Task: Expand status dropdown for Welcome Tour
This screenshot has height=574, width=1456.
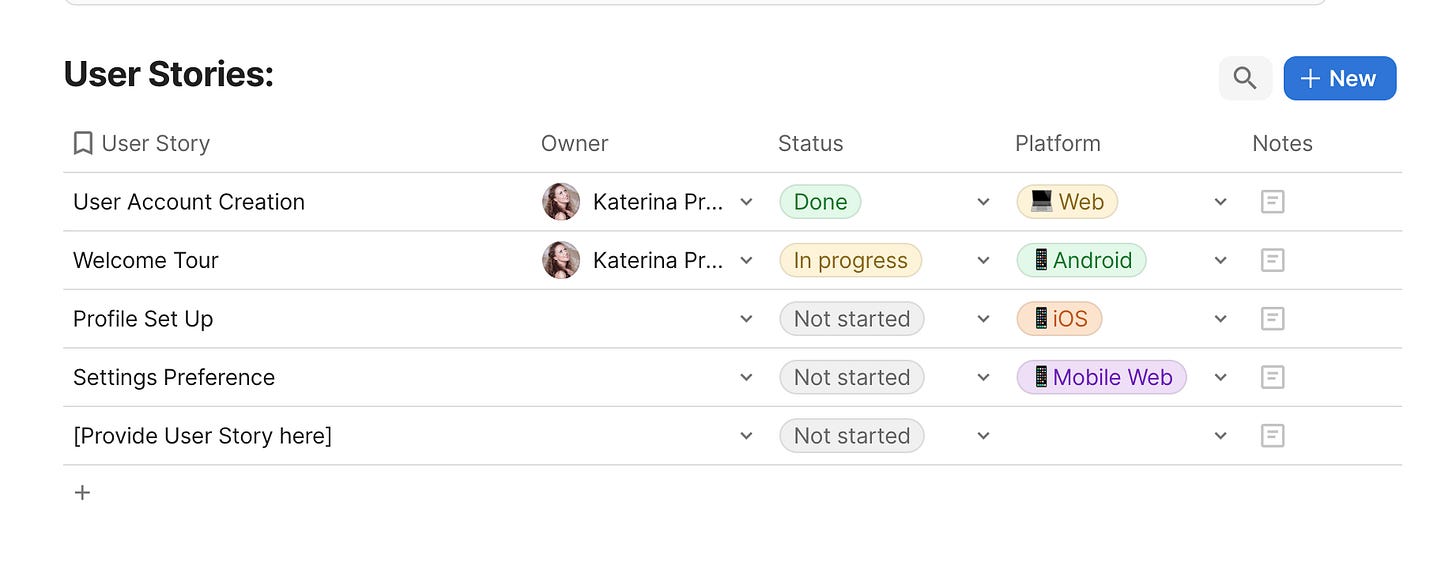Action: 983,260
